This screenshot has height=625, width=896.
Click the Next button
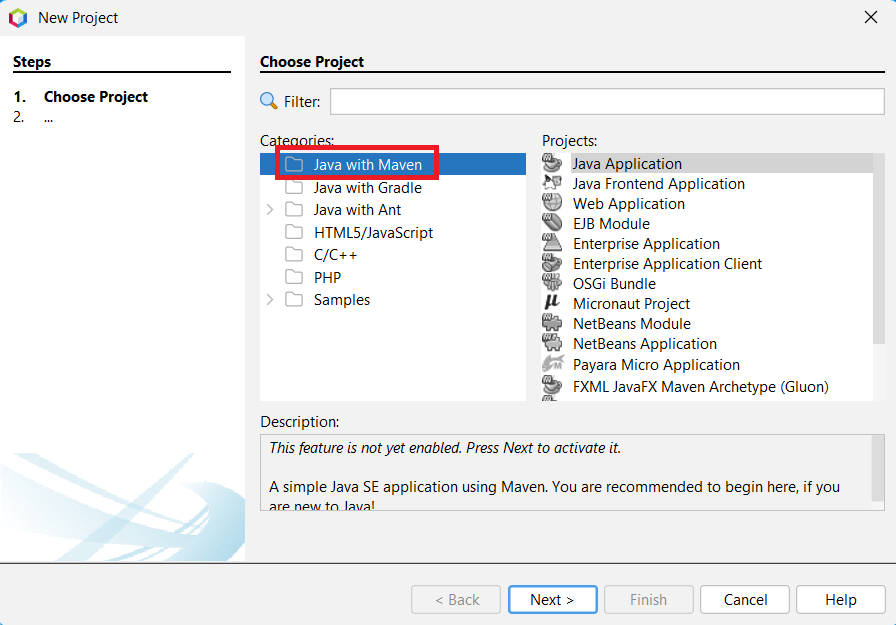pos(553,599)
